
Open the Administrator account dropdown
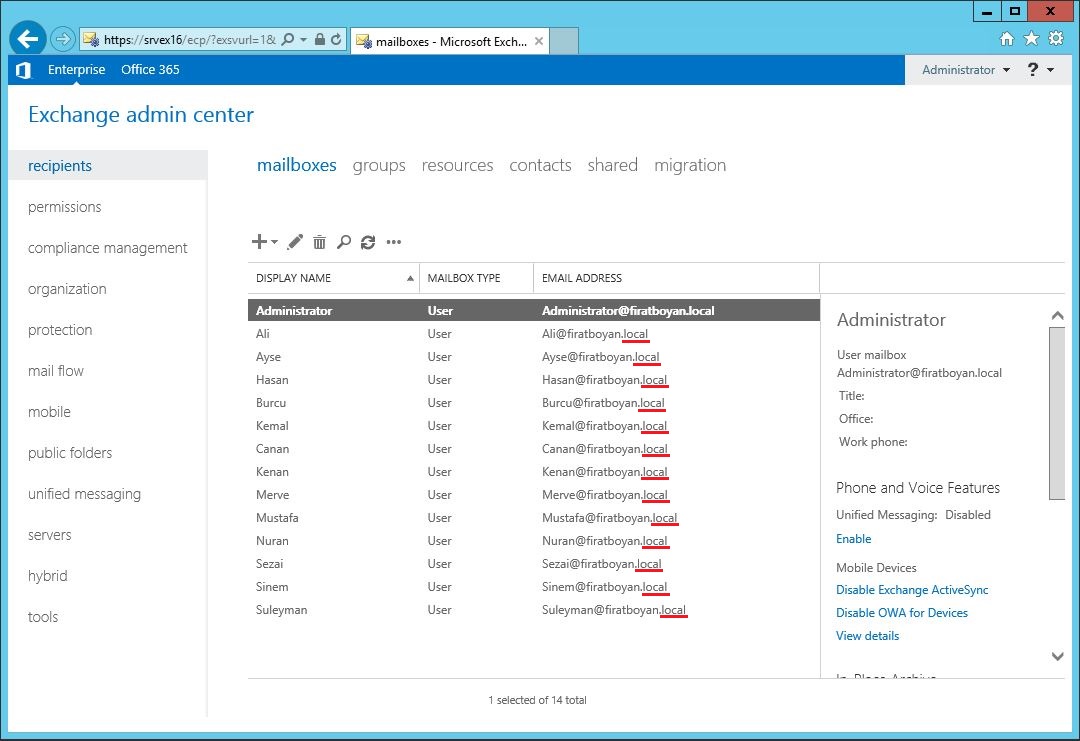[x=966, y=70]
